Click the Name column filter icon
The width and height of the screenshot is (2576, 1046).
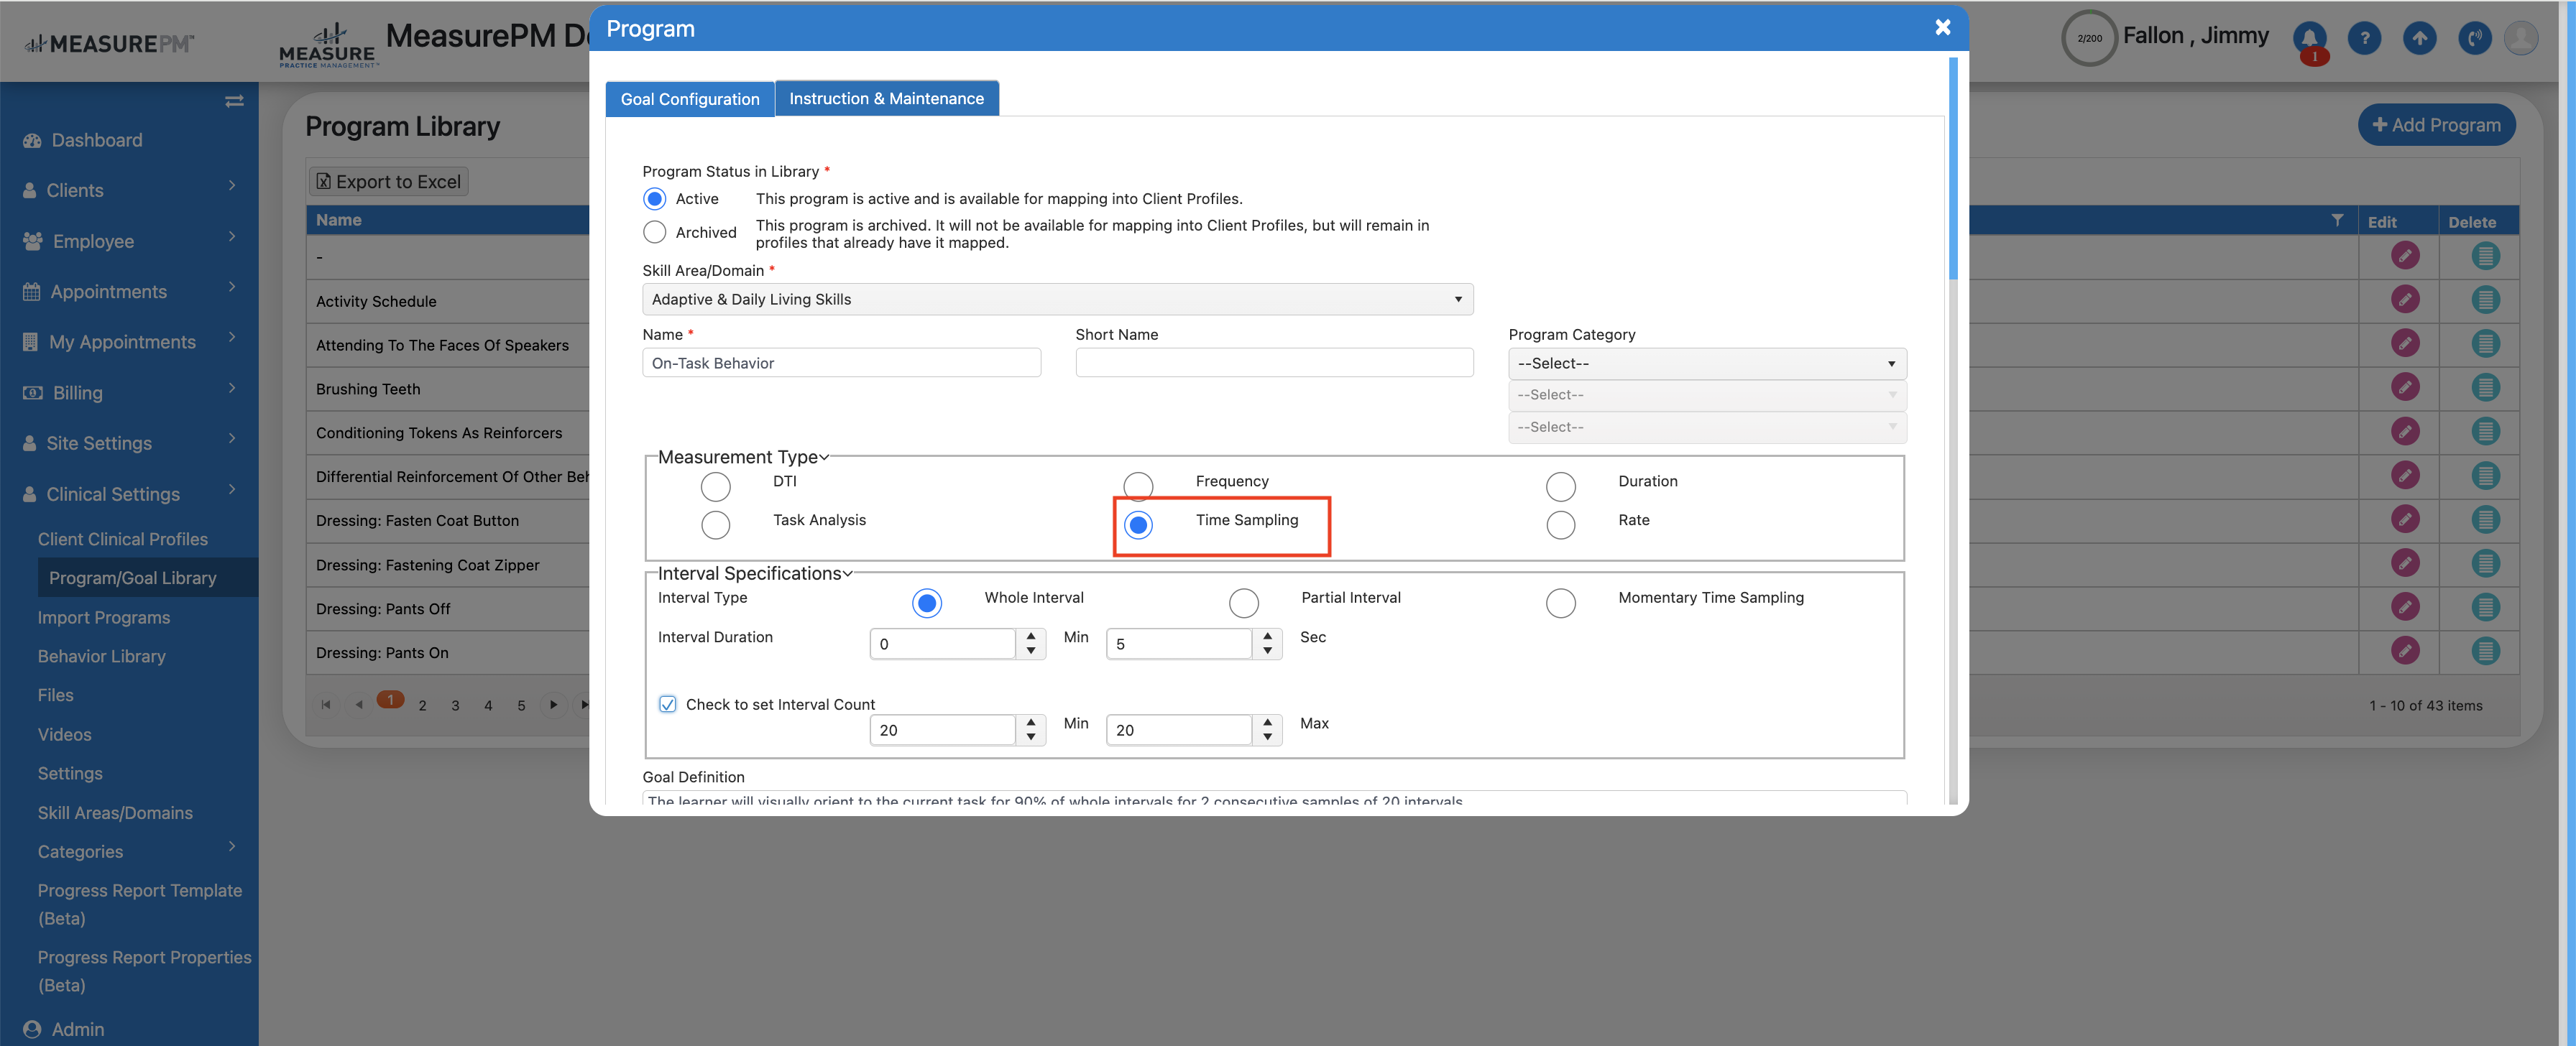[2337, 220]
